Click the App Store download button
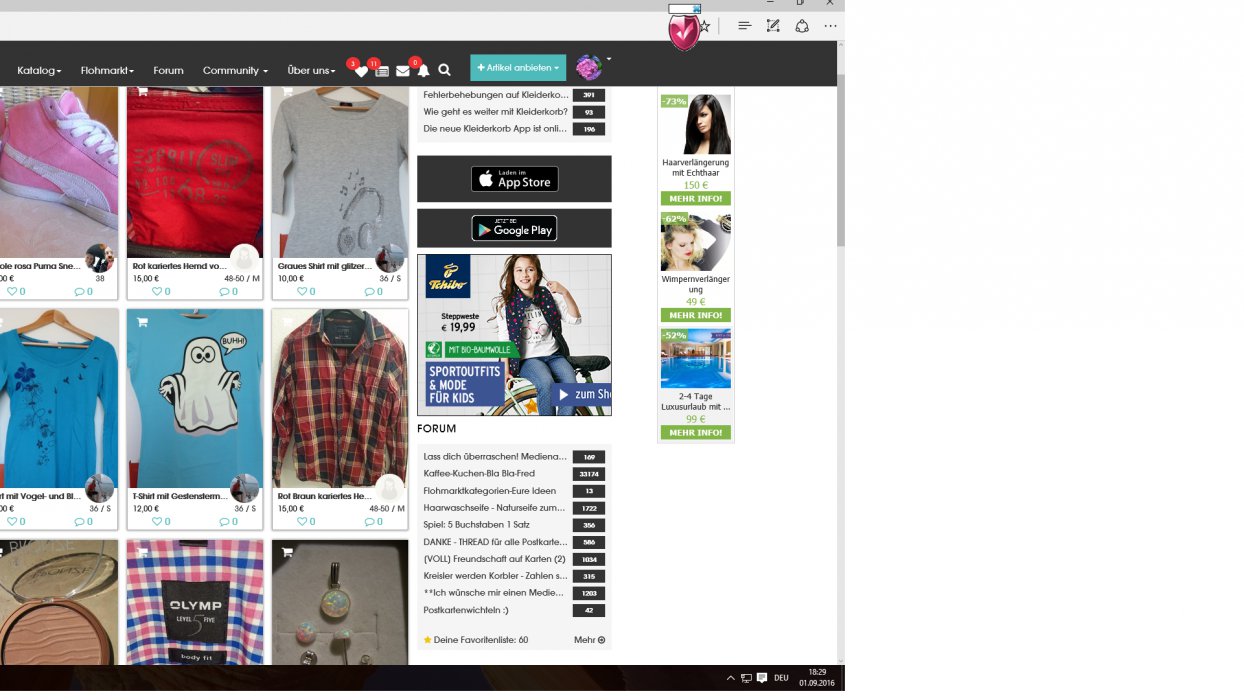The height and width of the screenshot is (700, 1244). point(514,179)
